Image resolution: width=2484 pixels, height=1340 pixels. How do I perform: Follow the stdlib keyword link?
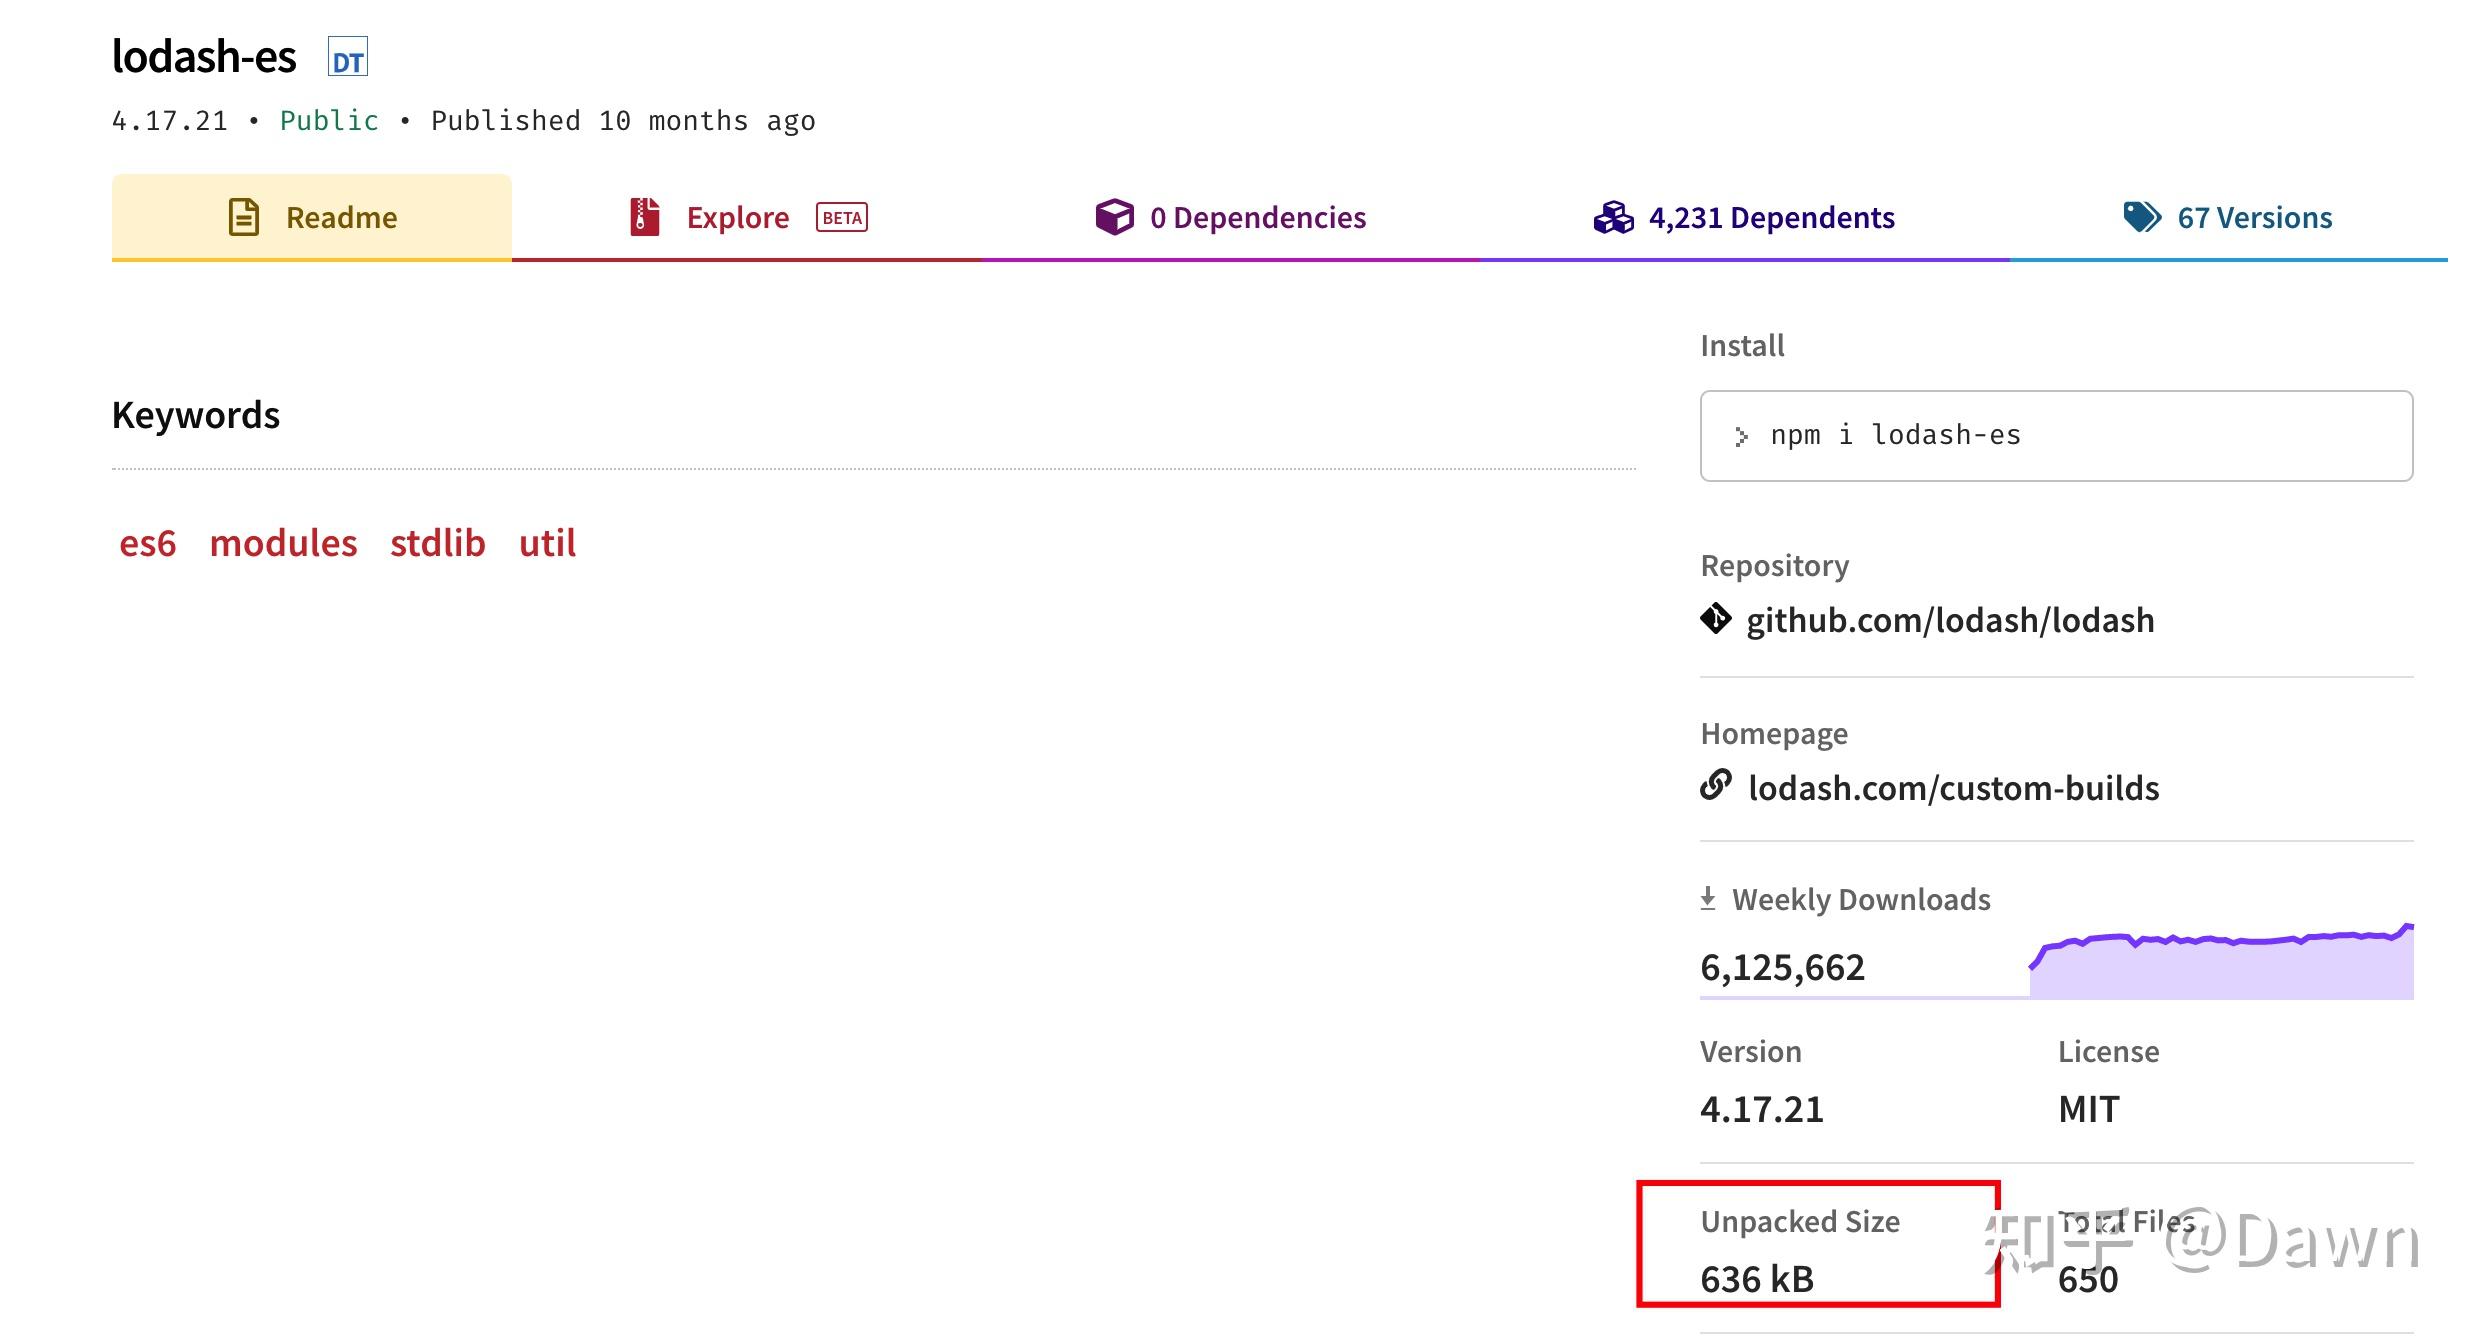438,543
